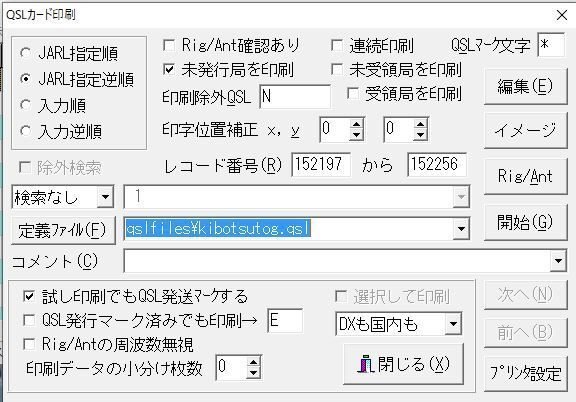Image resolution: width=576 pixels, height=402 pixels.
Task: Click the 編集(E) button
Action: [x=525, y=87]
